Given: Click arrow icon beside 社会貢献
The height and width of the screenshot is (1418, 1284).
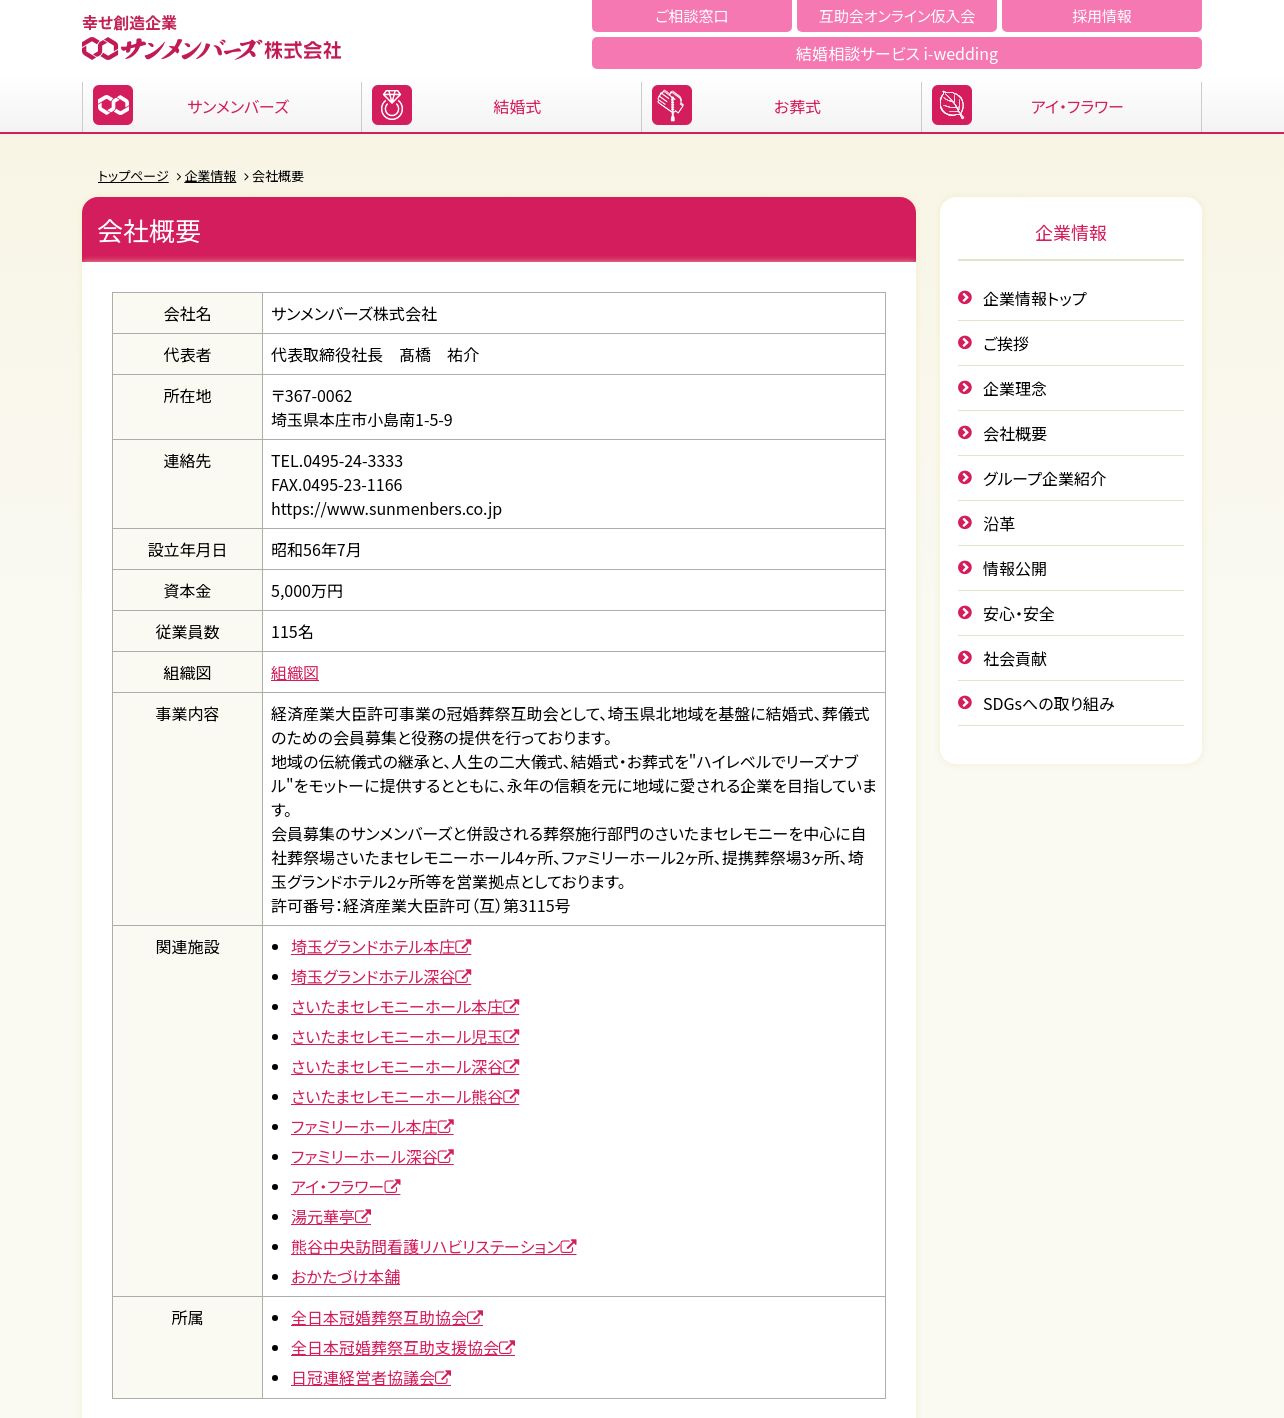Looking at the screenshot, I should pyautogui.click(x=965, y=658).
